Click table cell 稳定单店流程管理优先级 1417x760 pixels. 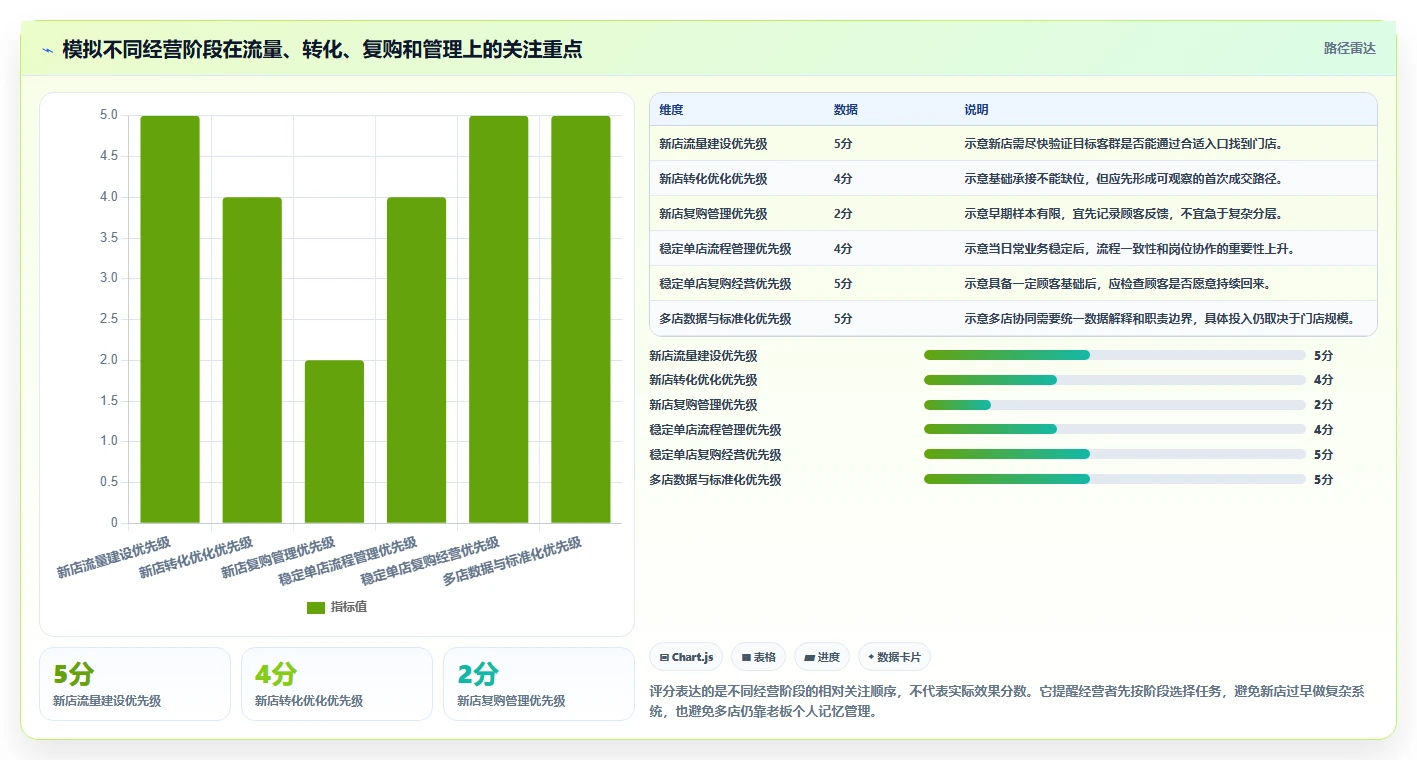click(x=725, y=249)
